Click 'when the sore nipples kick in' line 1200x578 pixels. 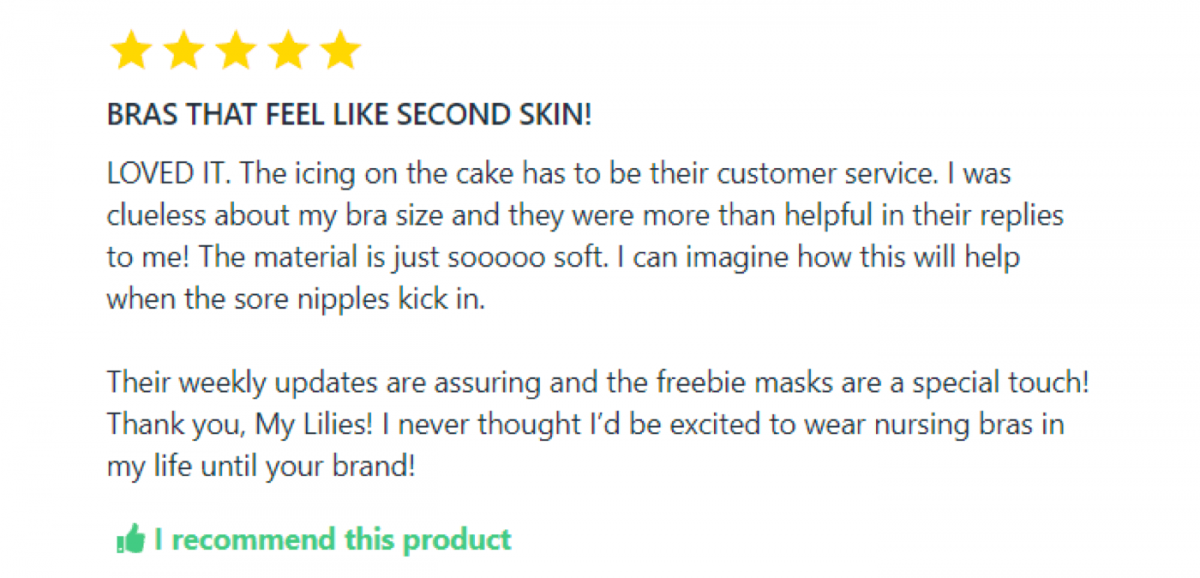(296, 299)
